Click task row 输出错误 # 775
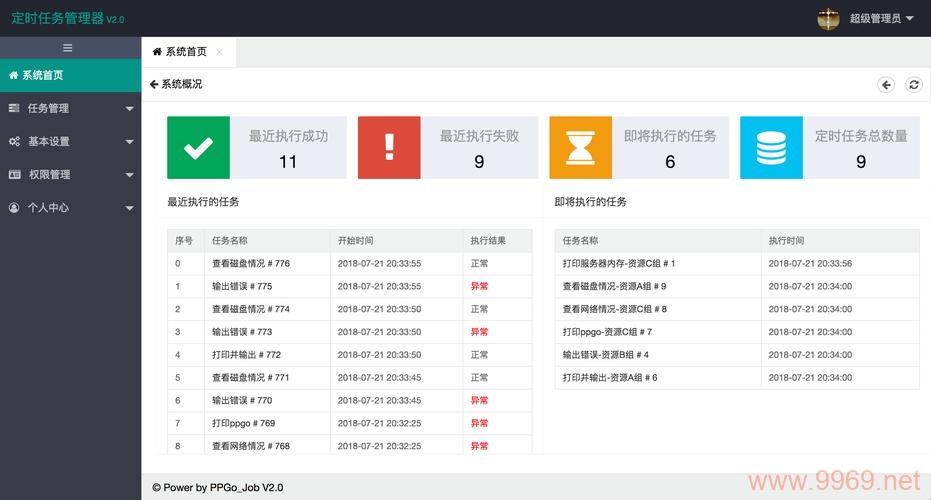This screenshot has height=500, width=931. tap(350, 286)
